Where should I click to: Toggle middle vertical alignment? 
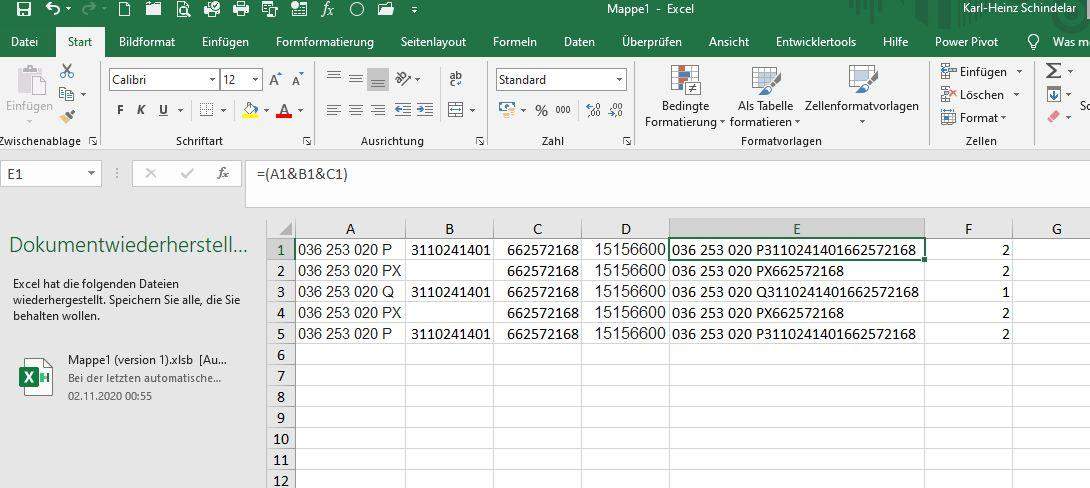click(356, 78)
